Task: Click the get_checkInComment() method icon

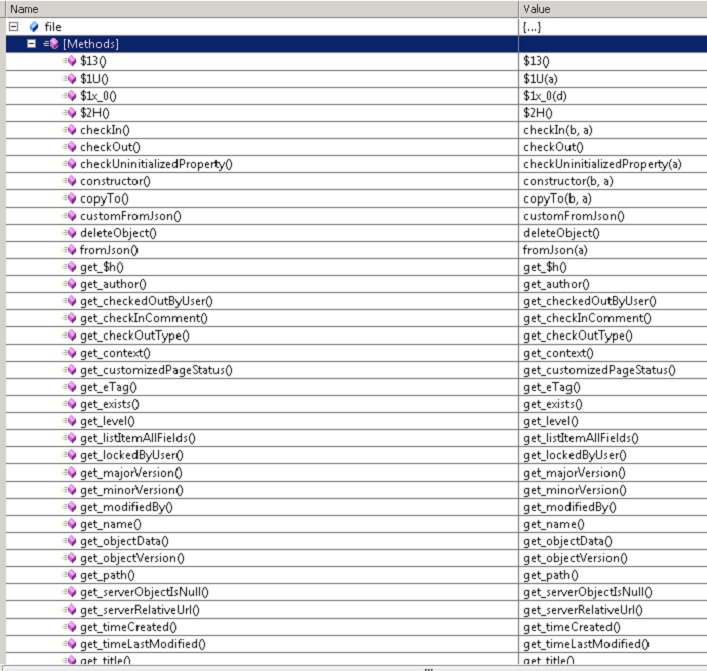Action: [x=70, y=318]
